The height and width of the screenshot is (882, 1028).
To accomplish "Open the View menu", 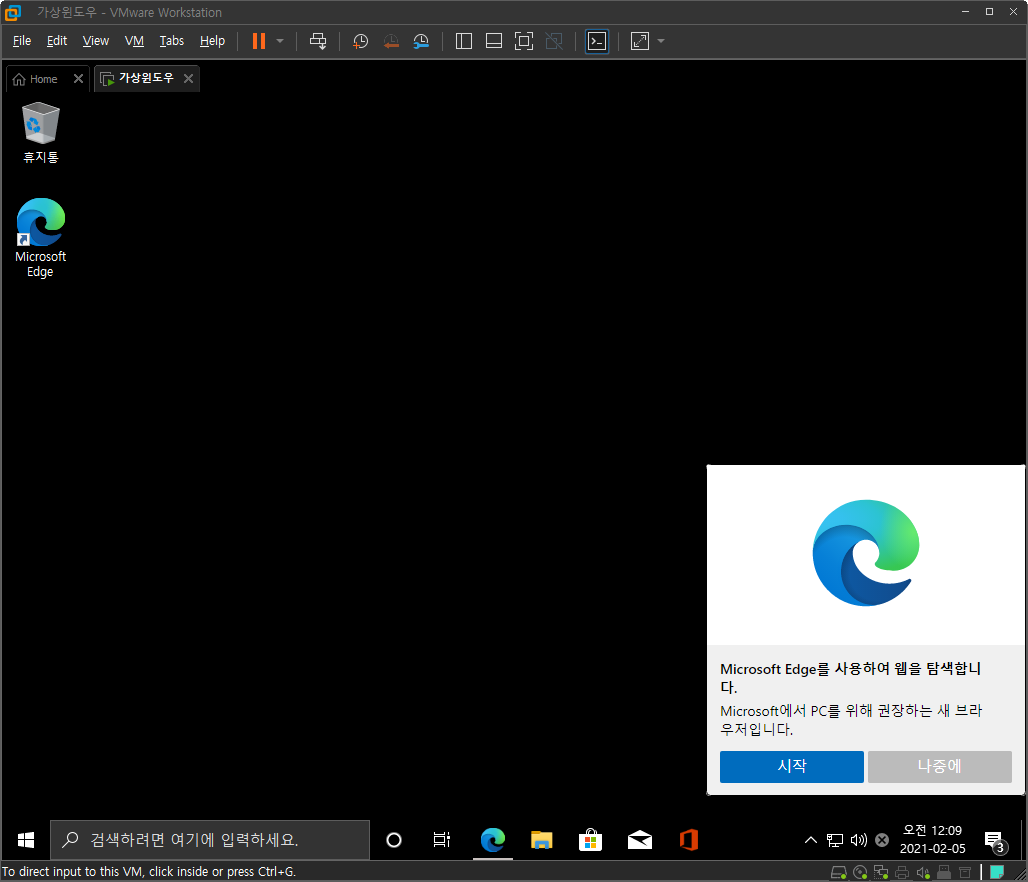I will tap(96, 41).
